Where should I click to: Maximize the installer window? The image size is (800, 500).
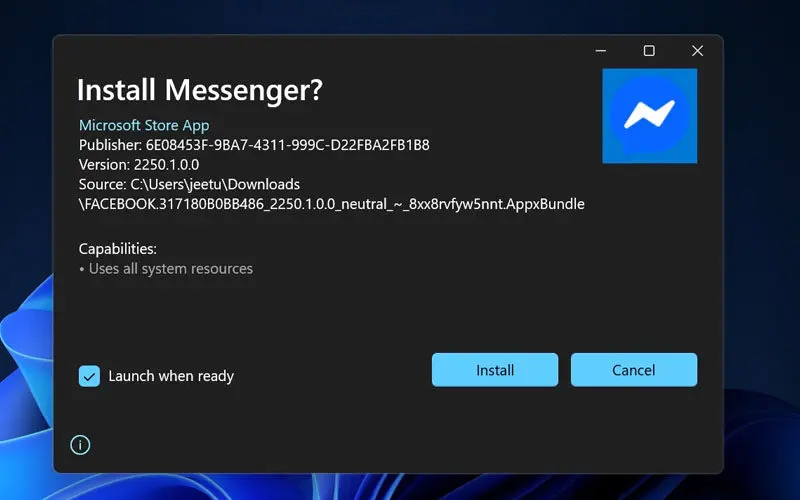pyautogui.click(x=649, y=51)
